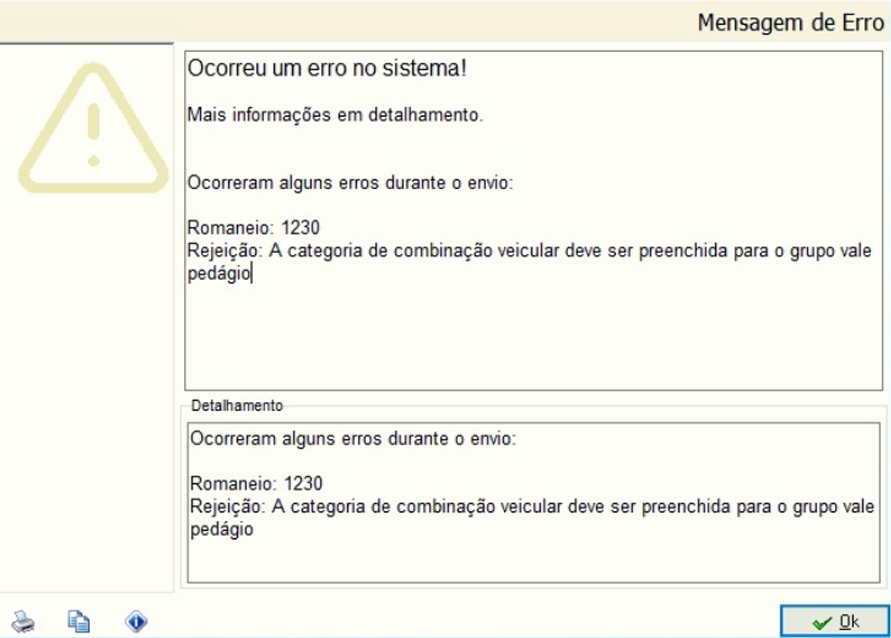Click "Ocorreram alguns erros" line in the Detalhamento box
891x638 pixels.
352,439
